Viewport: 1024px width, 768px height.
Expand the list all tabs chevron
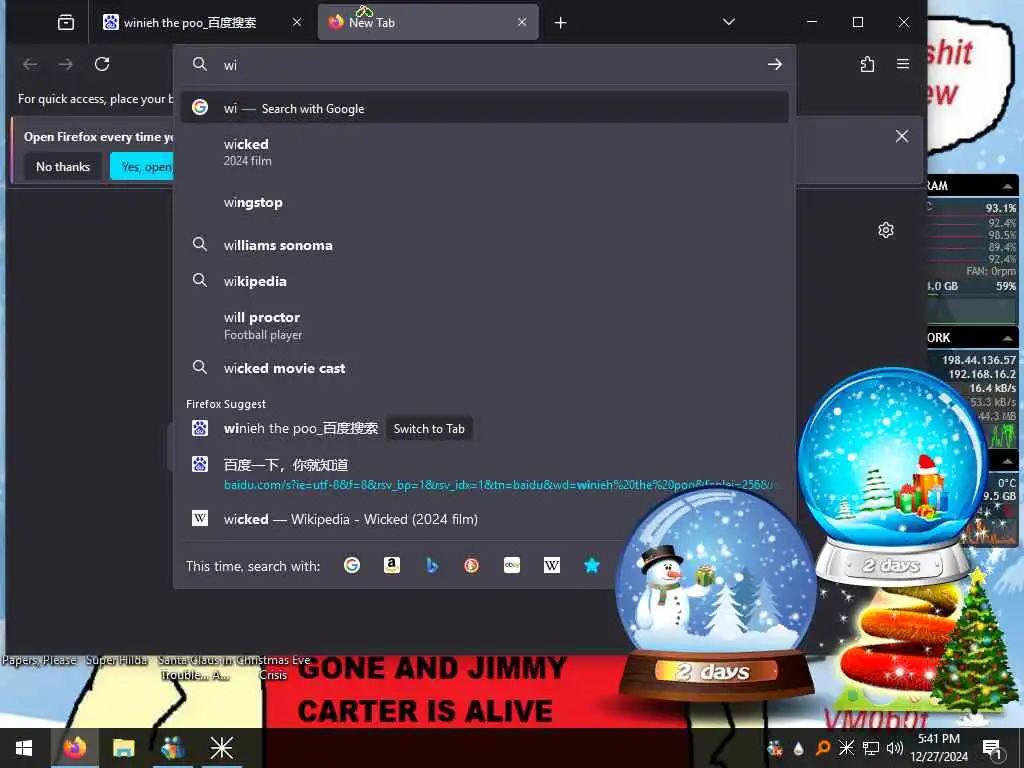(x=729, y=22)
